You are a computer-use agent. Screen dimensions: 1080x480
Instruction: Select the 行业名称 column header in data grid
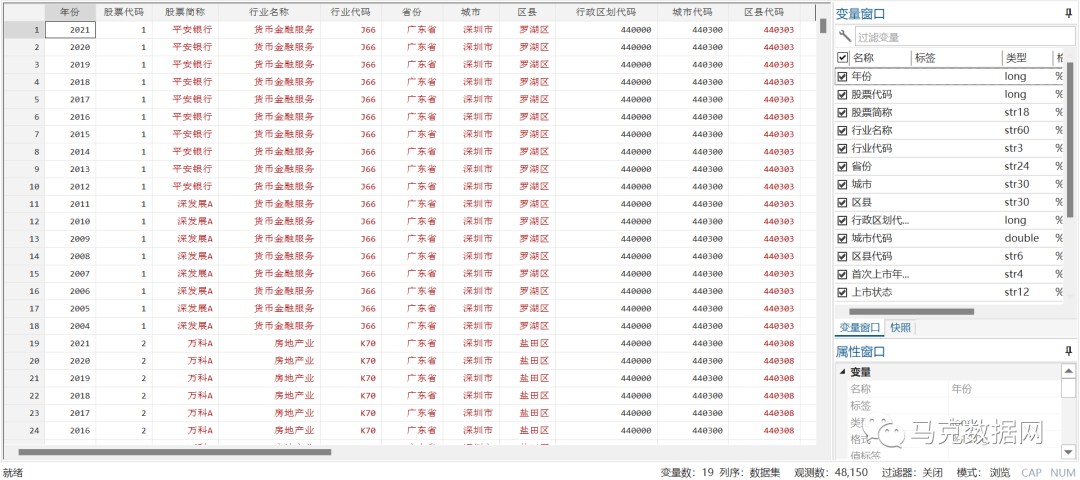(x=269, y=12)
